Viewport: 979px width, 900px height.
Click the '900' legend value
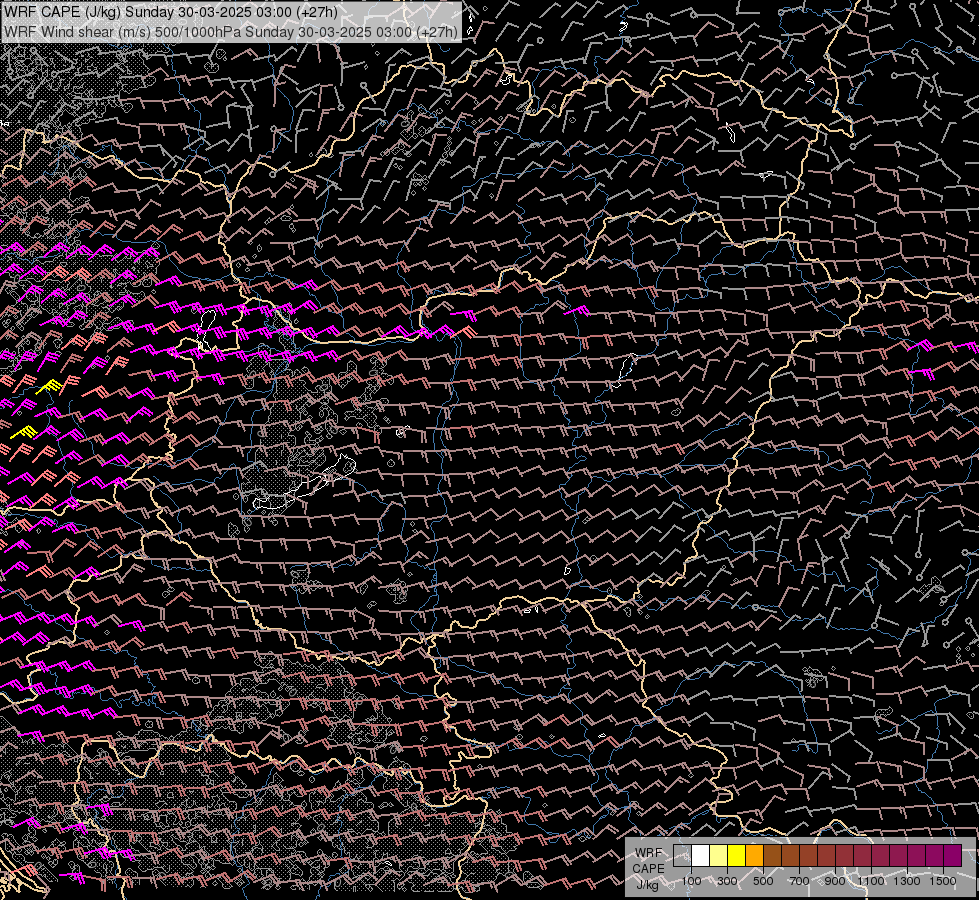tap(835, 881)
